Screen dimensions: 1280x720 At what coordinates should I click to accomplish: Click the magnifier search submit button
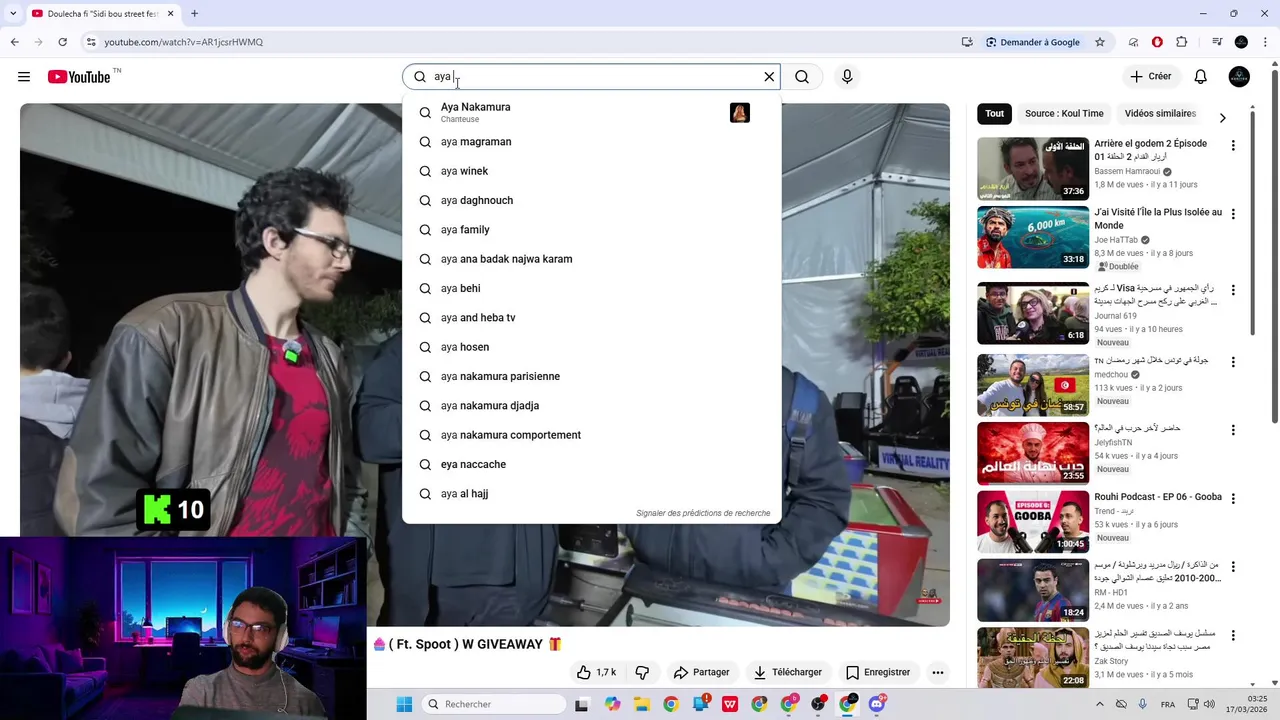(x=802, y=77)
